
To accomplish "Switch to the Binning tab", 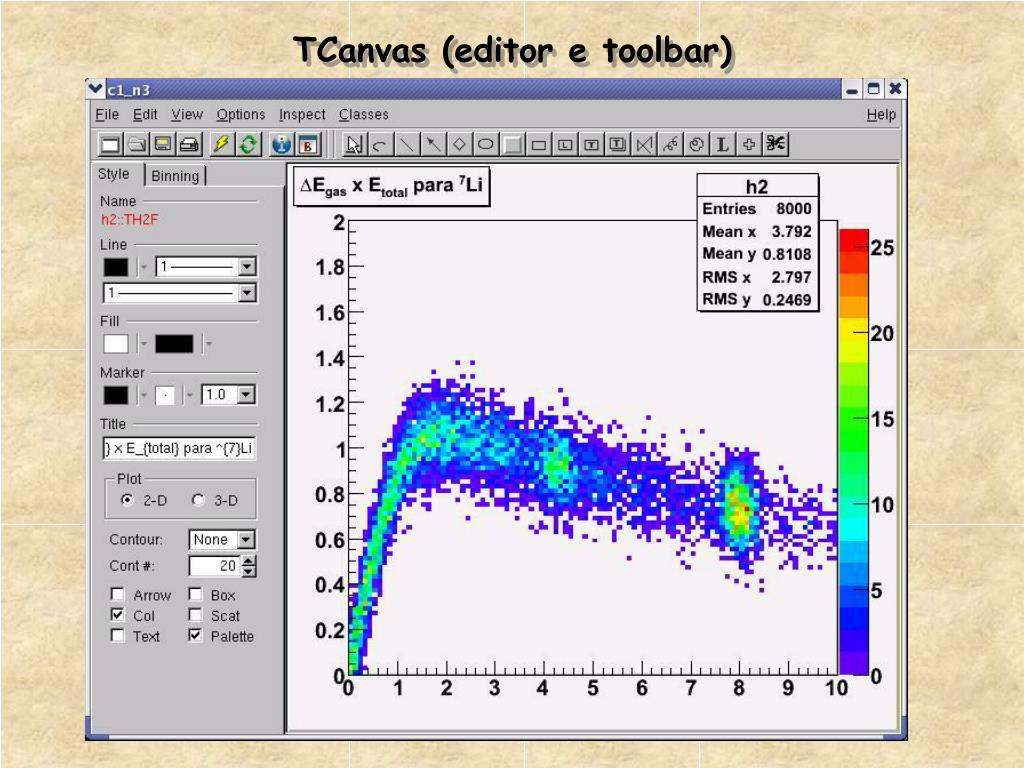I will [176, 176].
